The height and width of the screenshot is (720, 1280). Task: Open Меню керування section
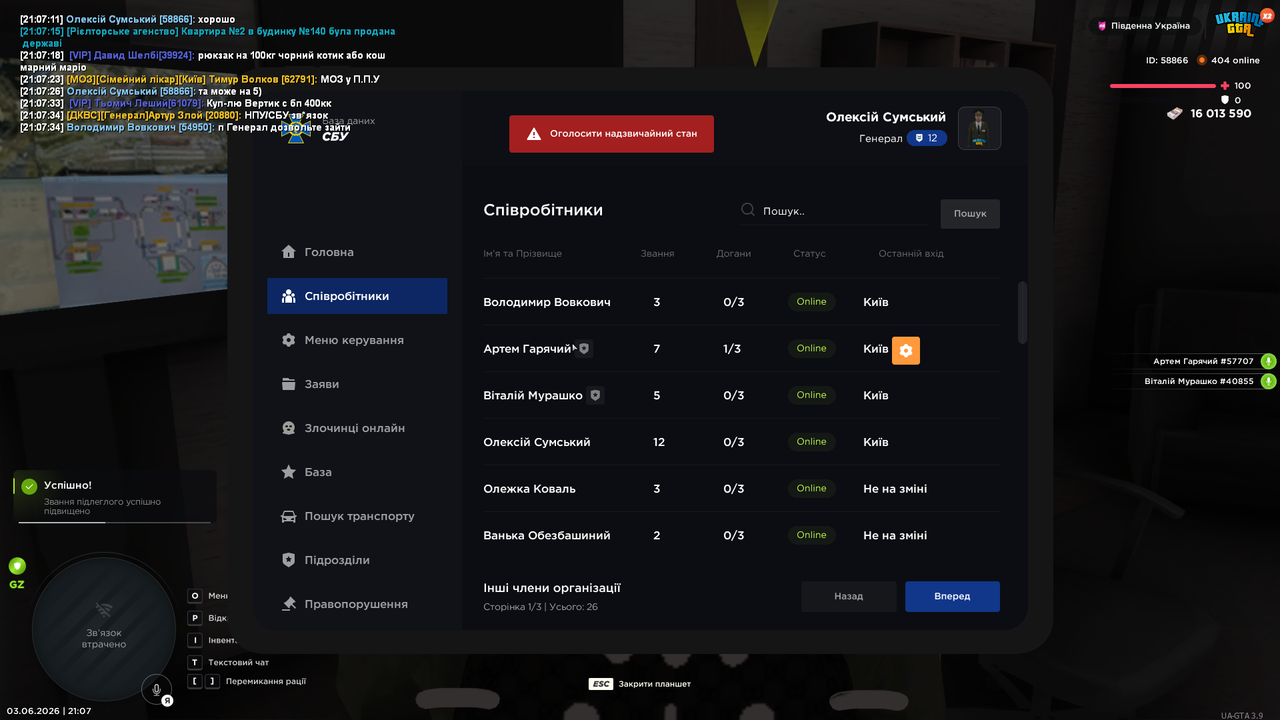click(x=357, y=340)
